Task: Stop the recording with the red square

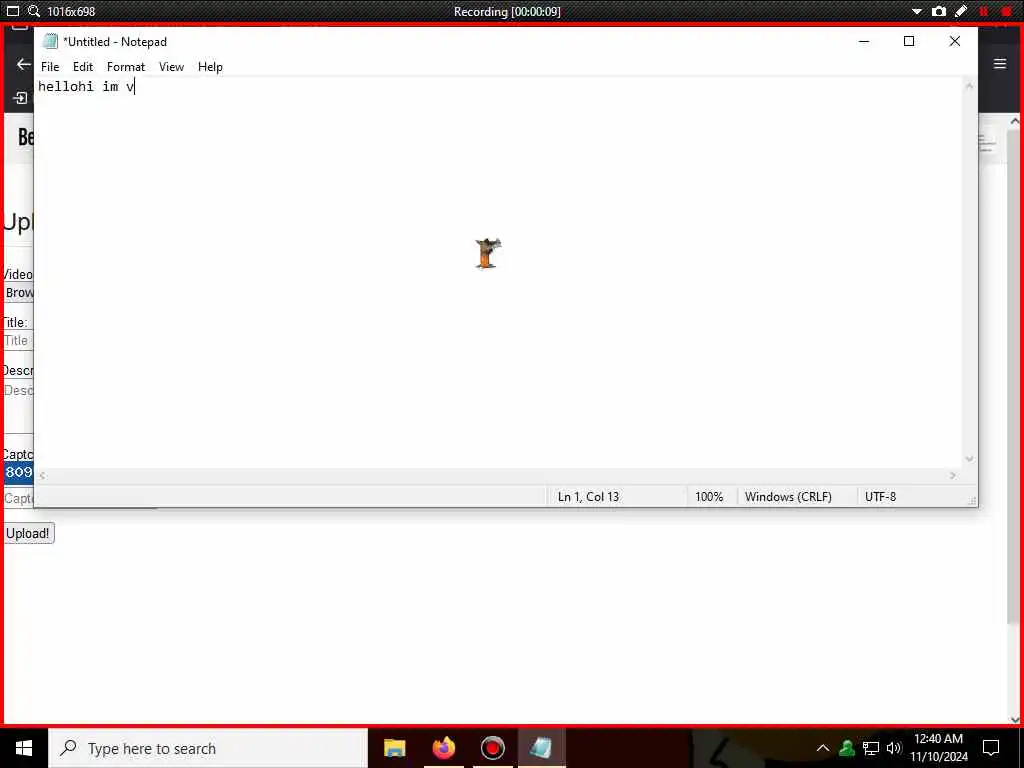Action: click(1006, 11)
